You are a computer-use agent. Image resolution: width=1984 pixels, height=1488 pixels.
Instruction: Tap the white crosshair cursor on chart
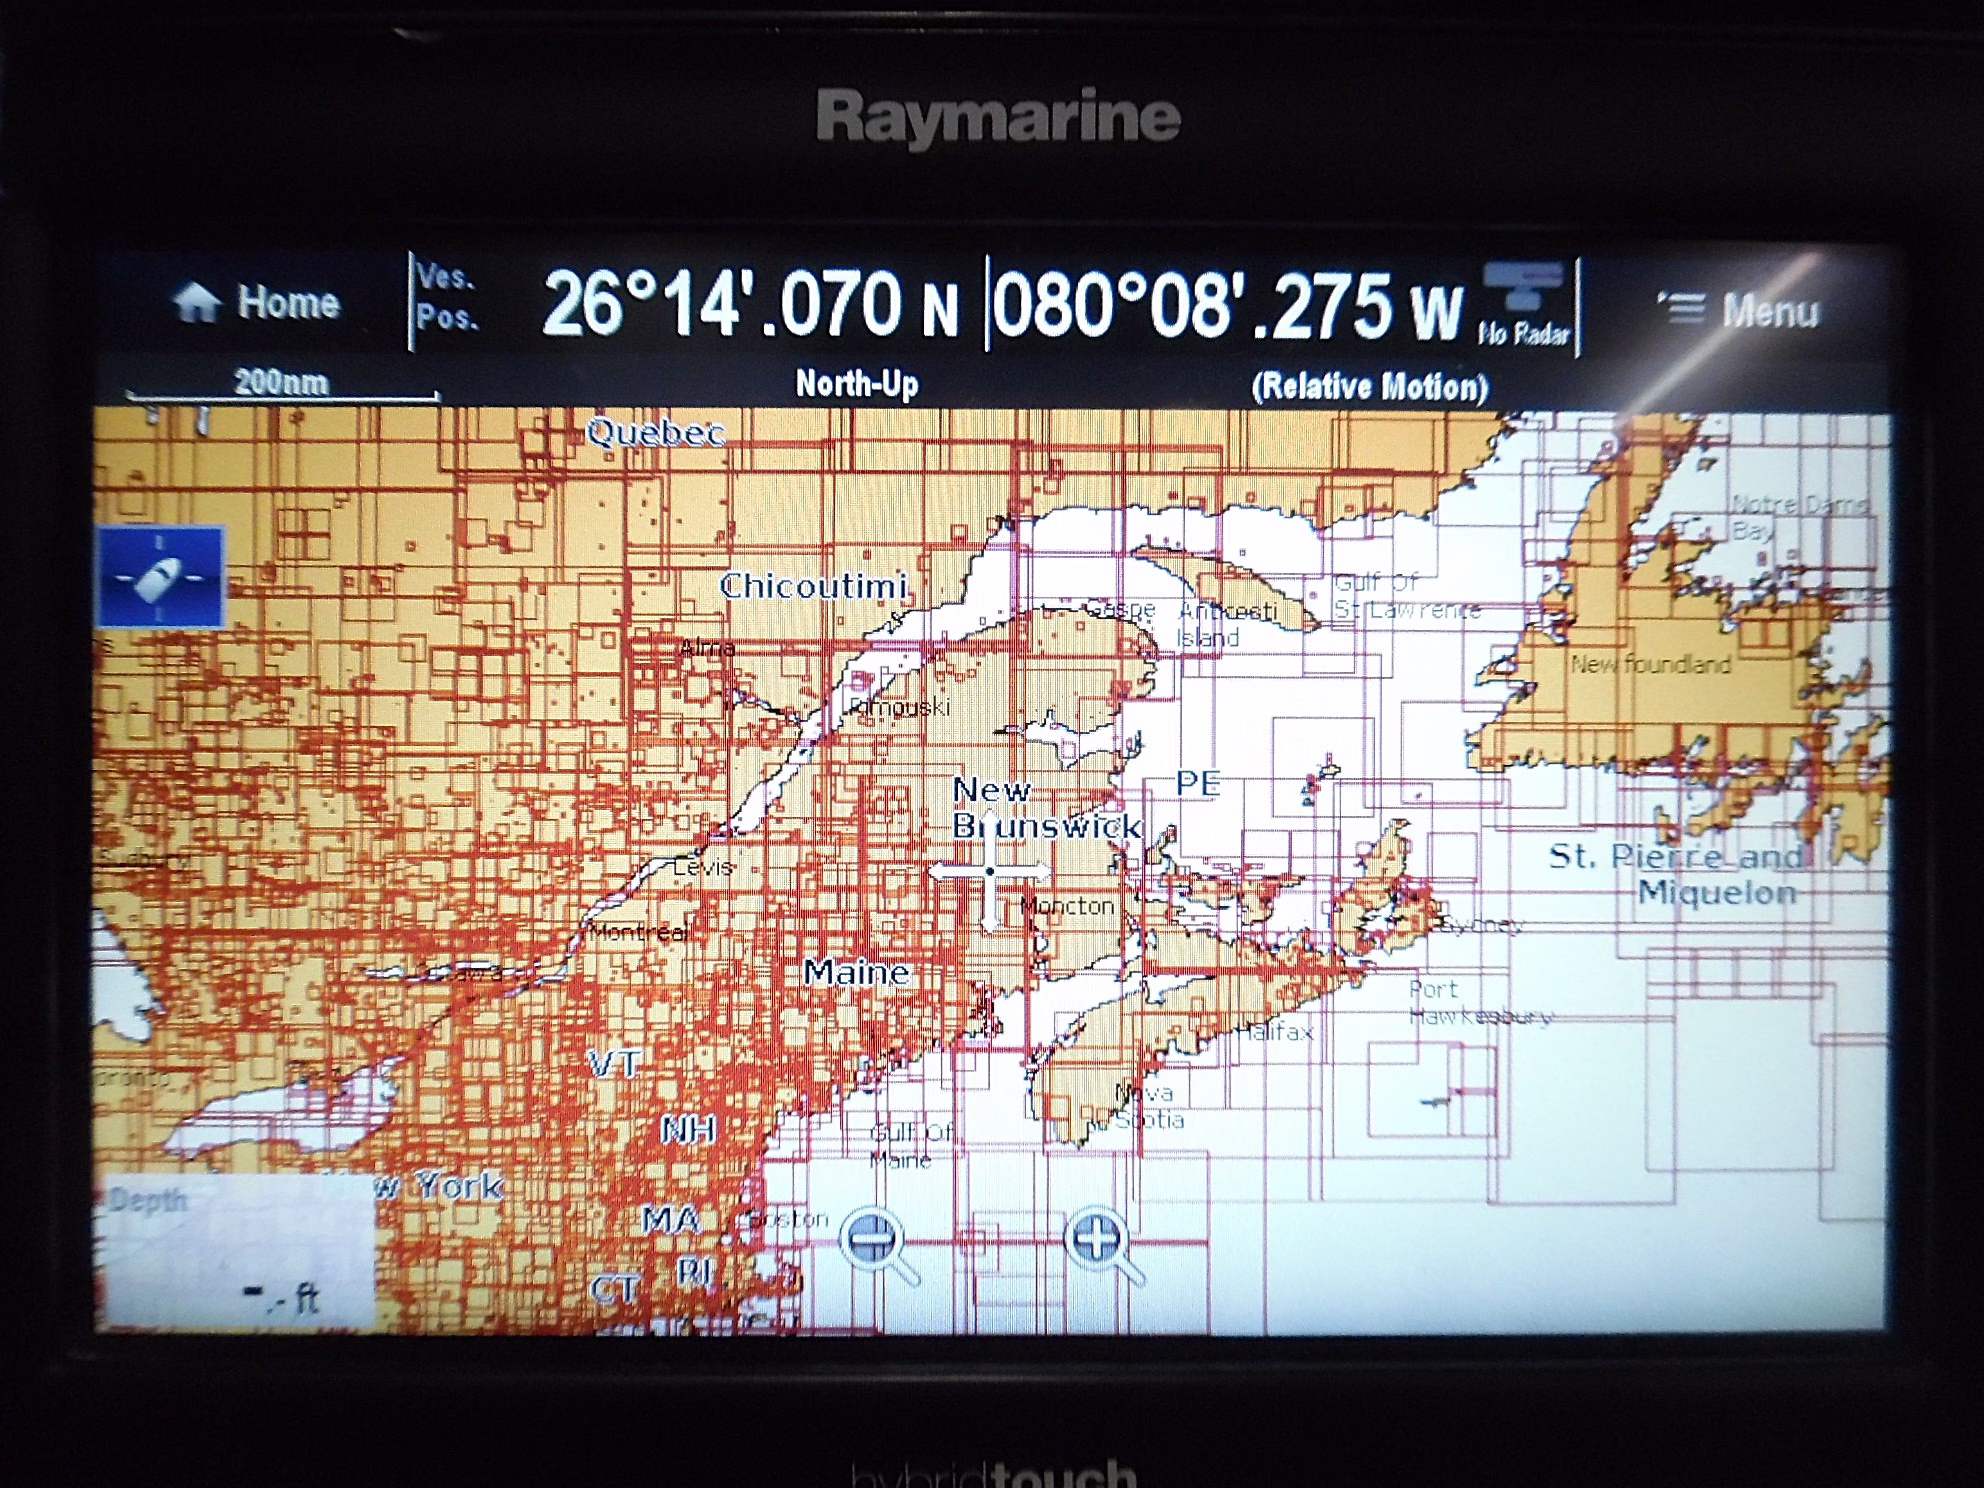[990, 872]
